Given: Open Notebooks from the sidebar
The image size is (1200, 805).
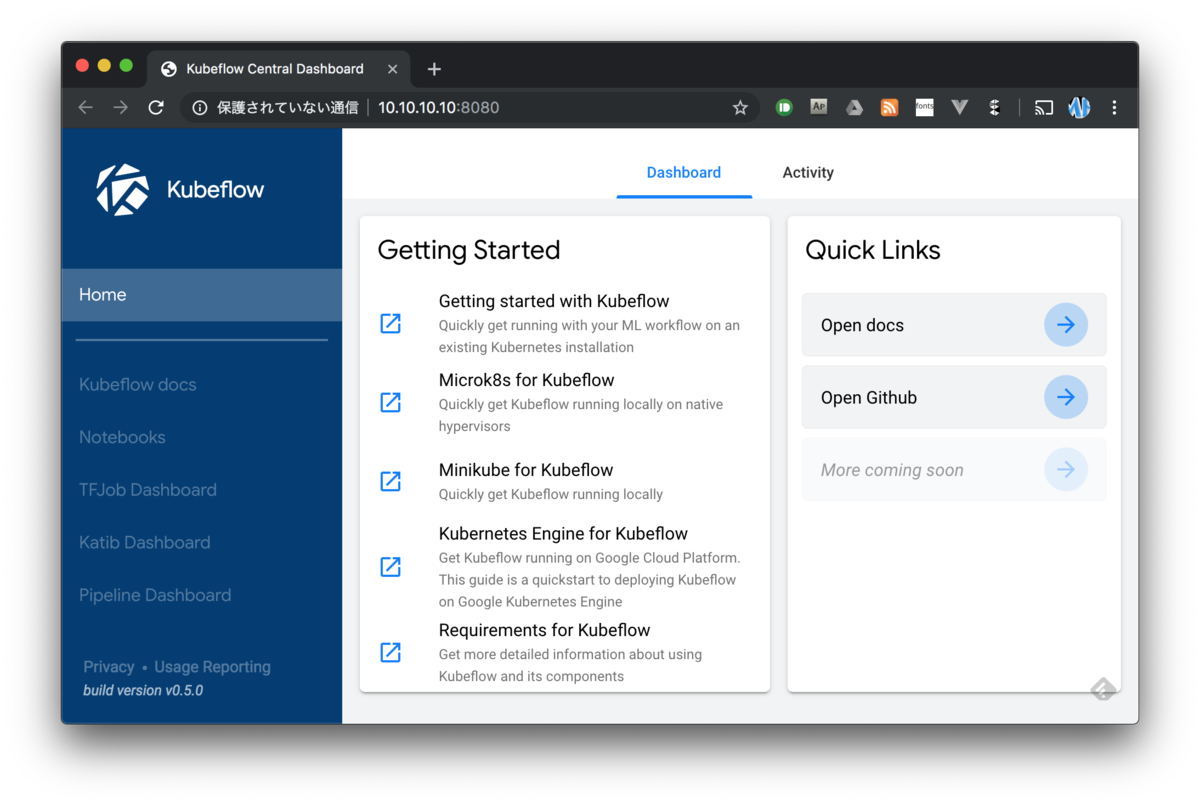Looking at the screenshot, I should tap(122, 437).
